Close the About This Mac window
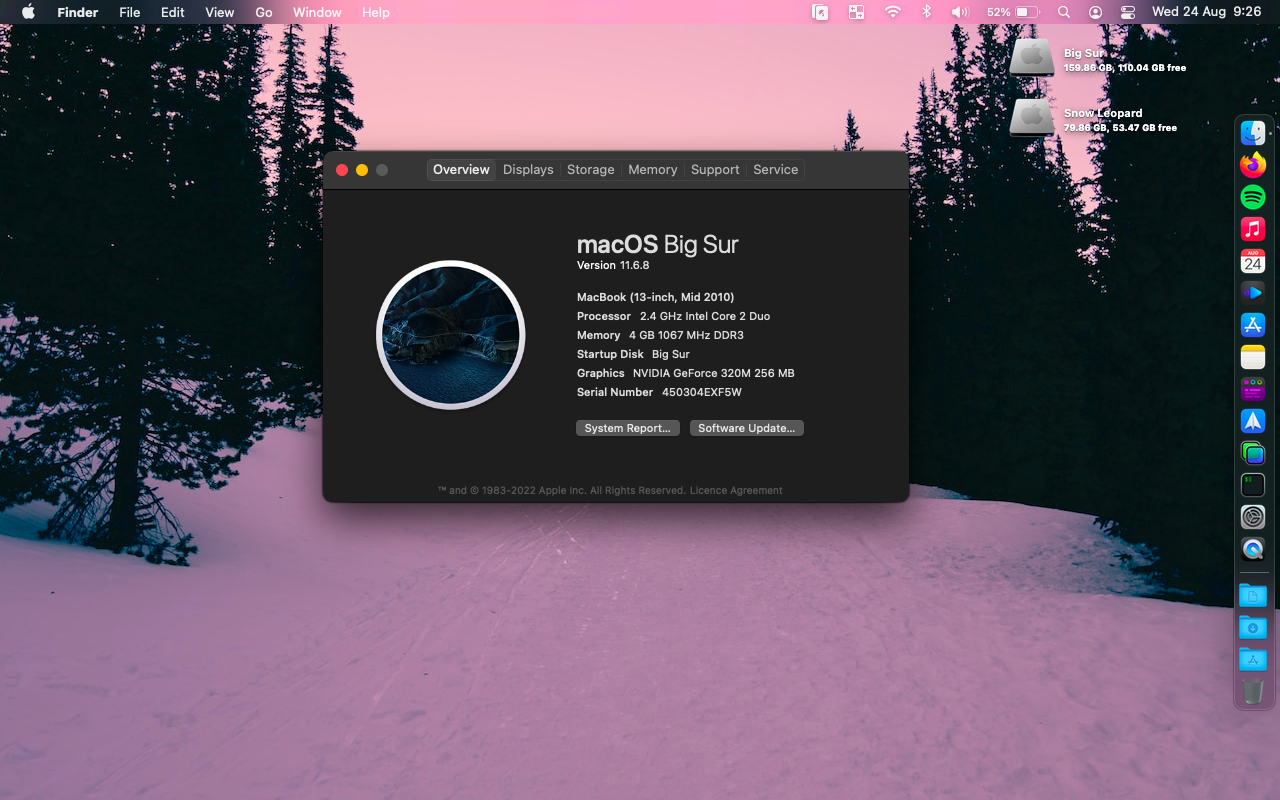Image resolution: width=1280 pixels, height=800 pixels. tap(342, 170)
